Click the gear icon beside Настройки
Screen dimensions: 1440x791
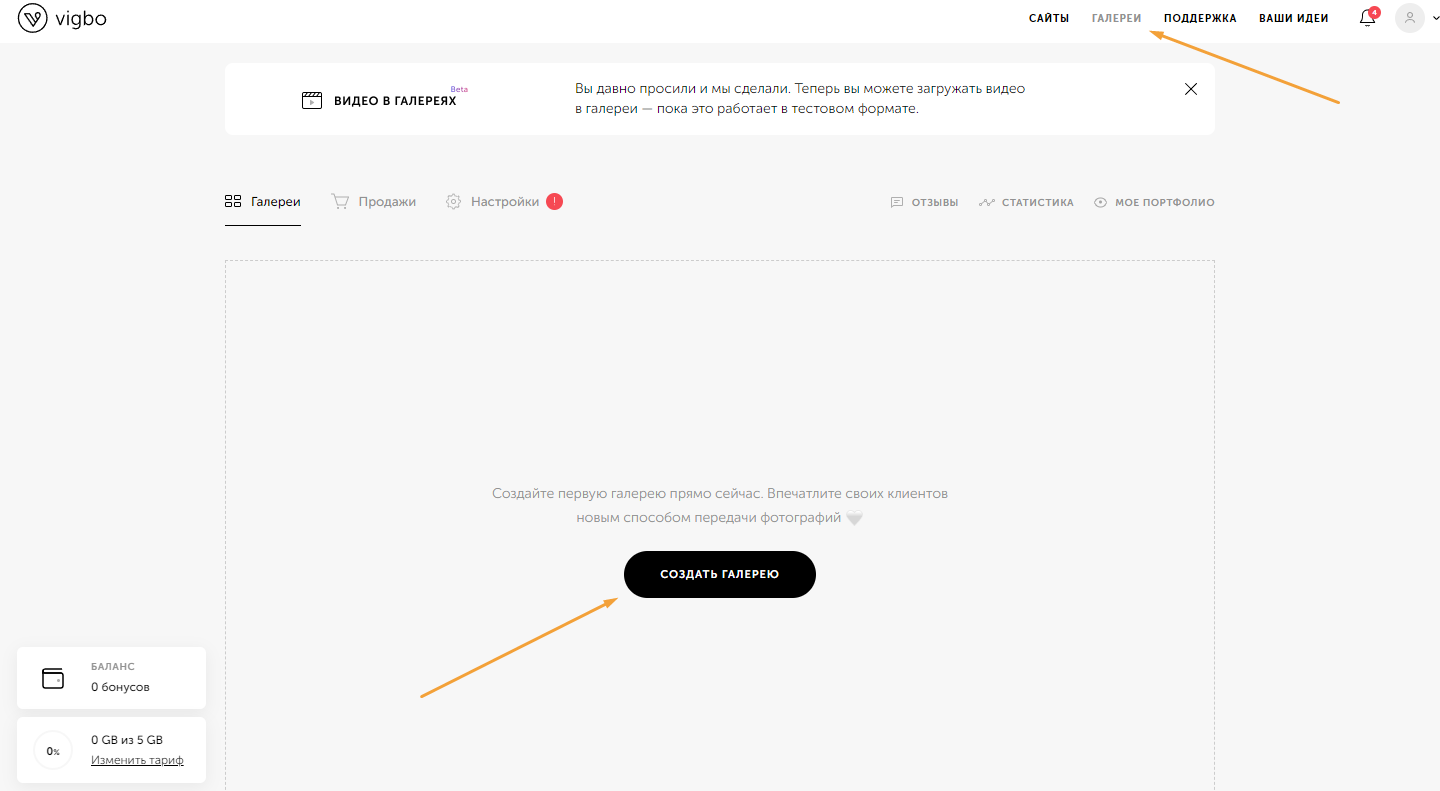point(453,202)
